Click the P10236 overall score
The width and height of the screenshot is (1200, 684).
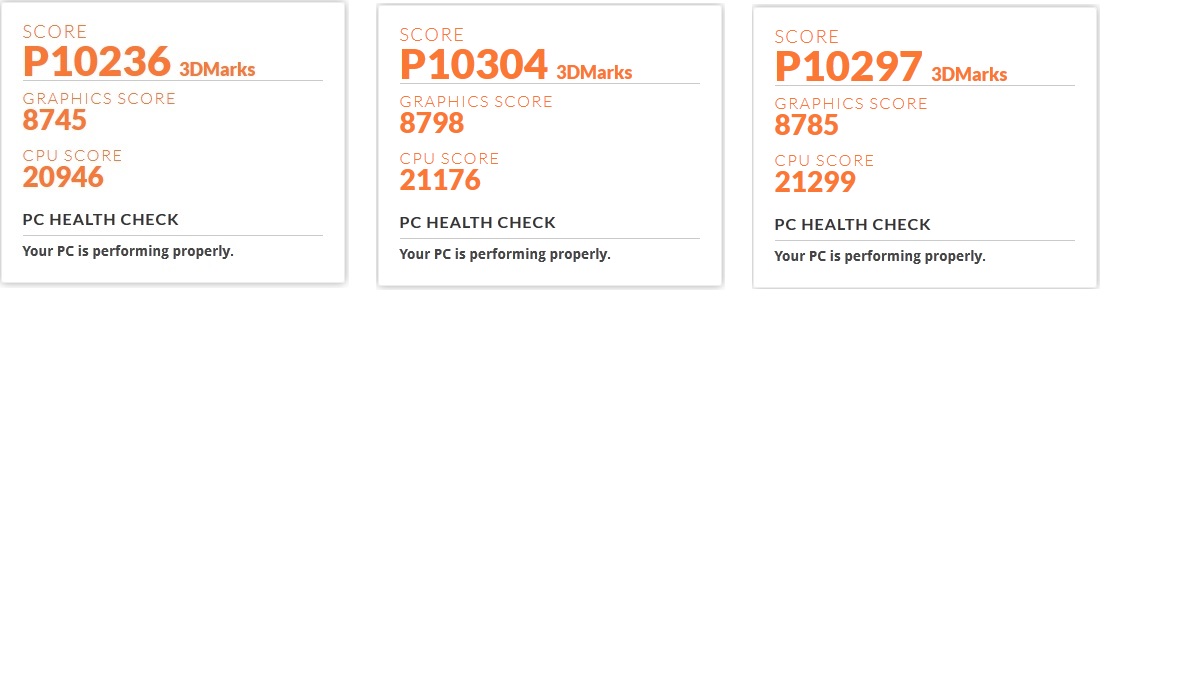click(x=97, y=61)
